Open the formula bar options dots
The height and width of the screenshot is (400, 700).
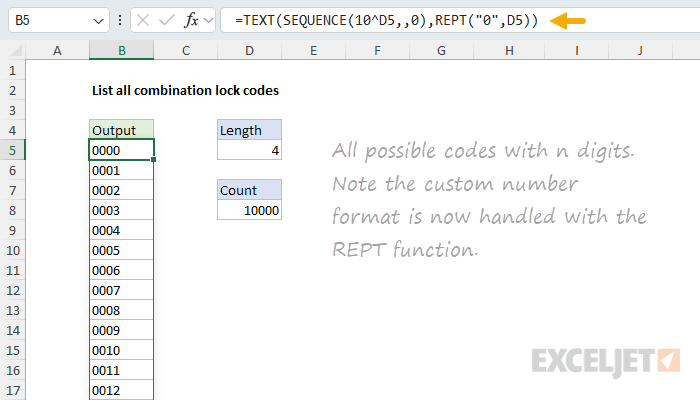tap(120, 20)
